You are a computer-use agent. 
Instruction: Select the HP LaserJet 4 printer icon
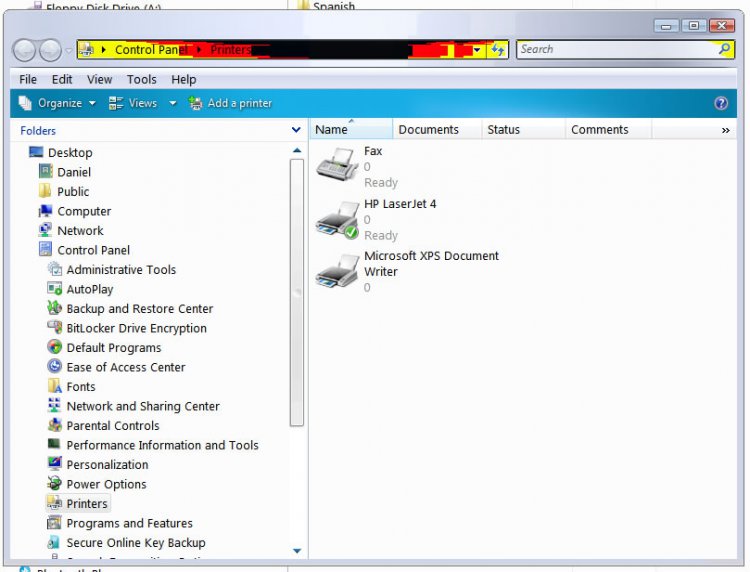click(x=337, y=218)
